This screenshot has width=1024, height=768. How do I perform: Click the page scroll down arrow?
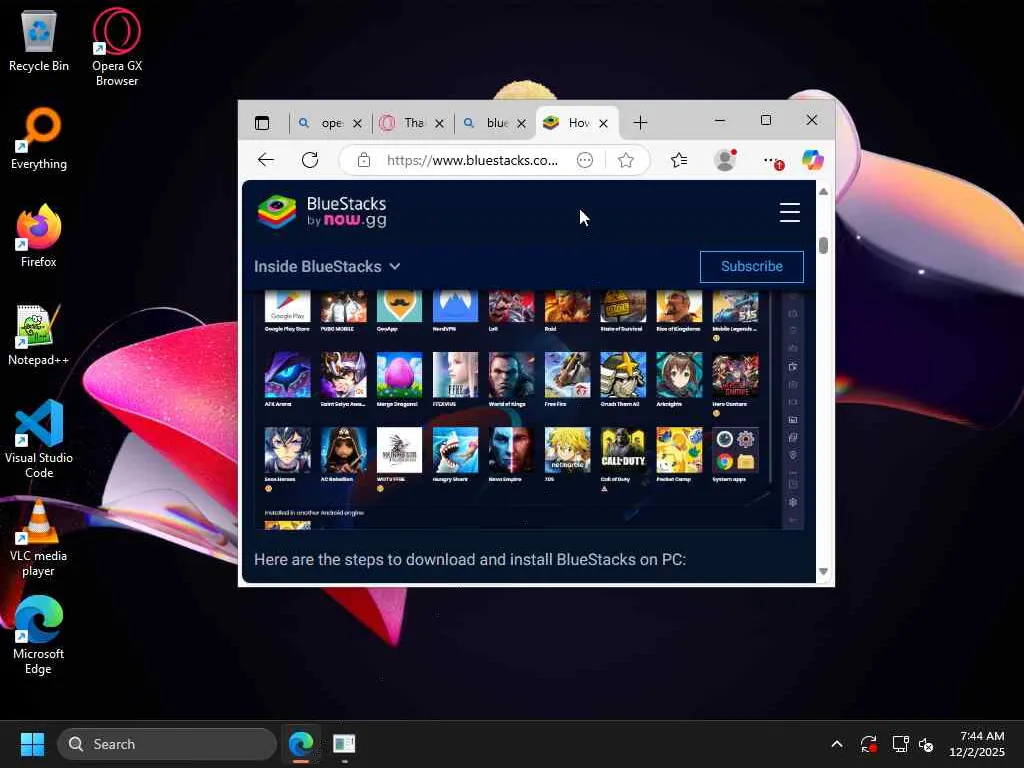coord(824,571)
